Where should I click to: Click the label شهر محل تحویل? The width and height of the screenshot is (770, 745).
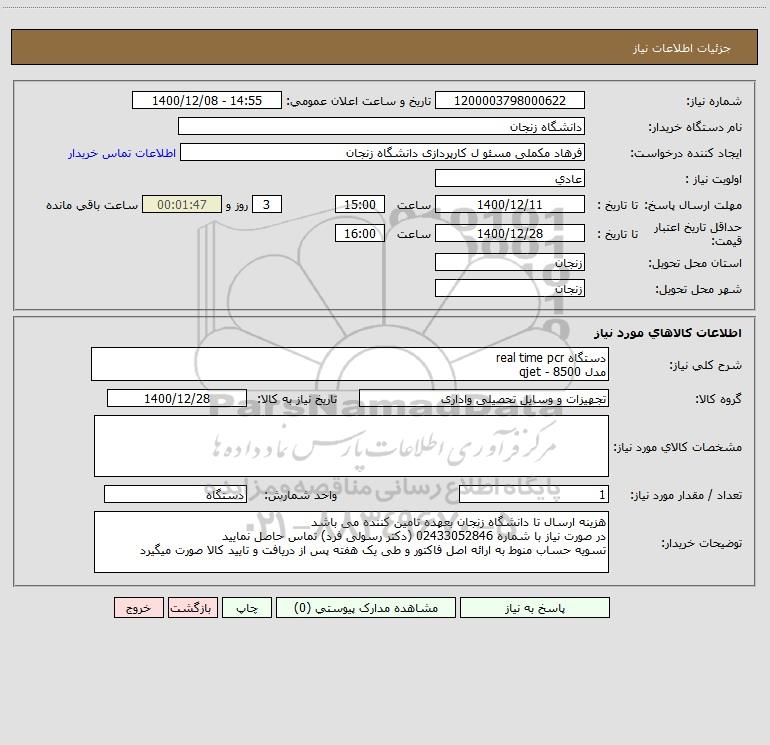(698, 289)
